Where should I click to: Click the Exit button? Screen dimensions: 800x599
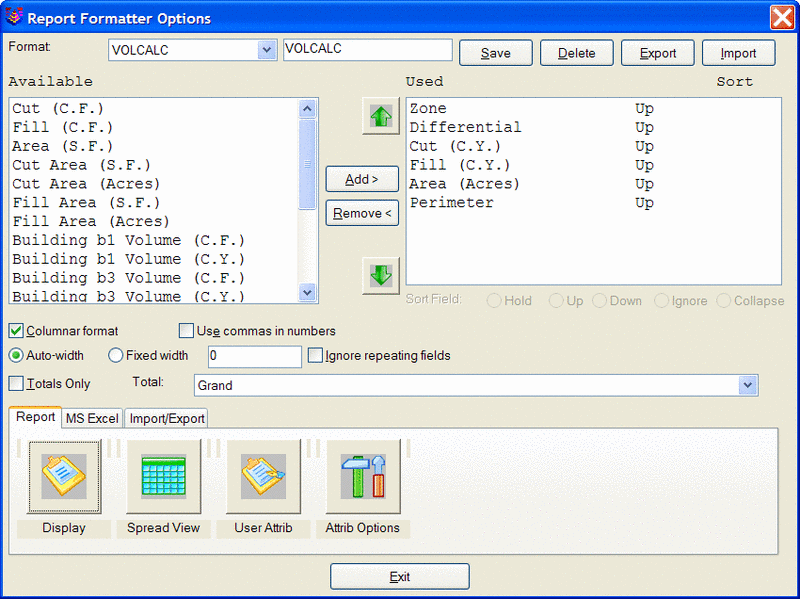click(399, 577)
